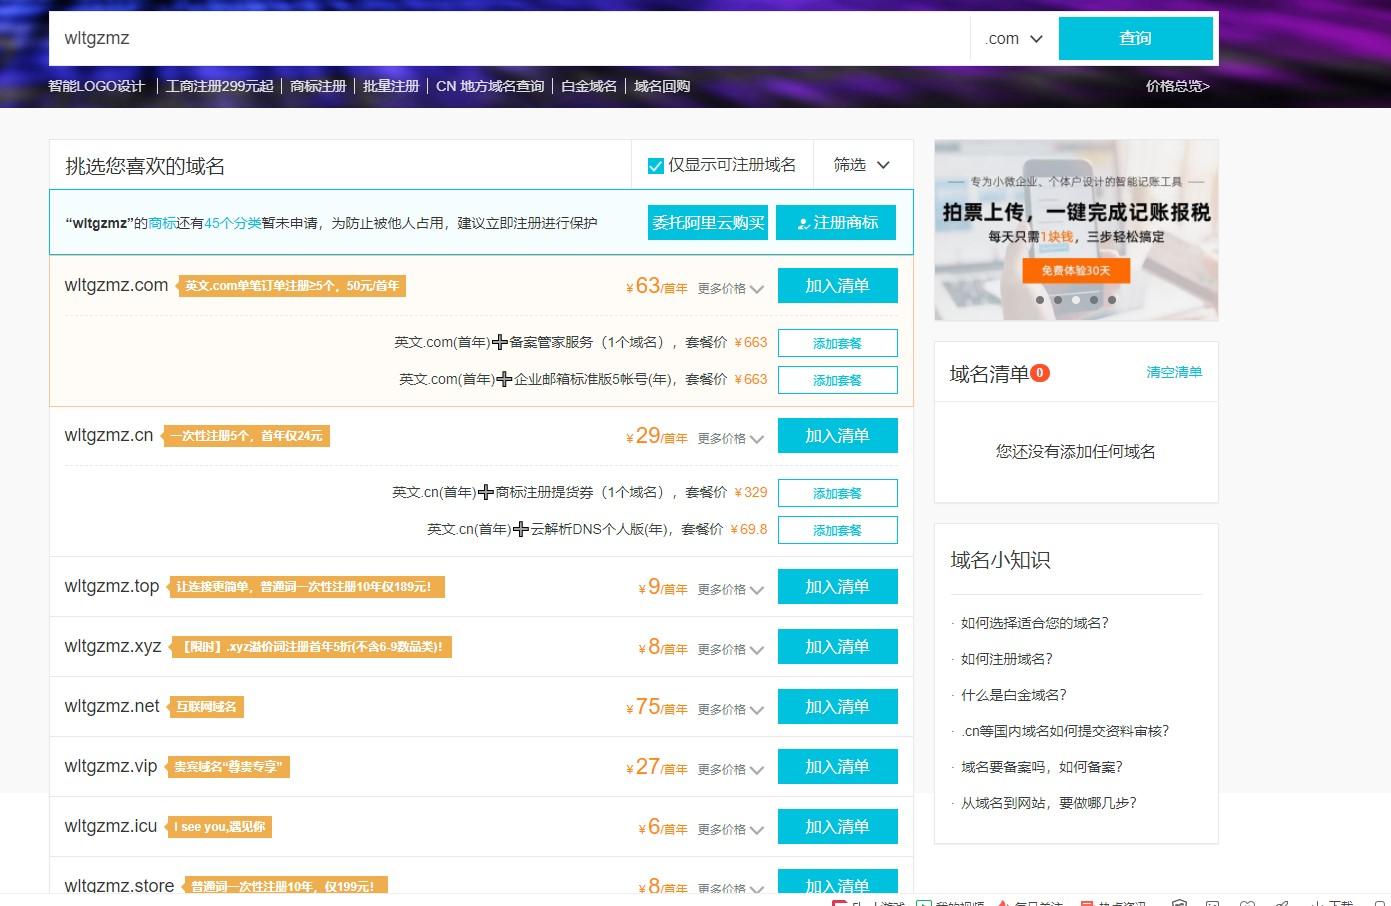Add wltgzmz.top to the list
Viewport: 1391px width, 906px height.
pos(837,587)
